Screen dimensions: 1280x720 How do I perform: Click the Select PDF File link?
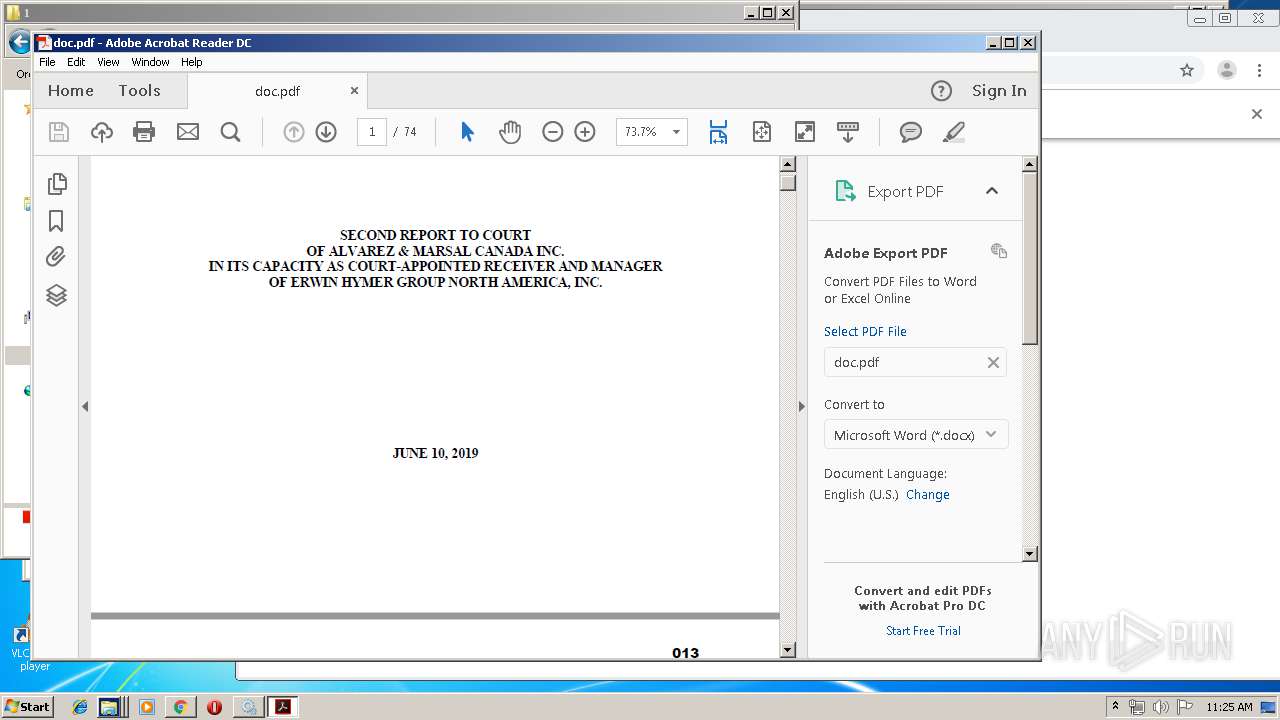865,331
